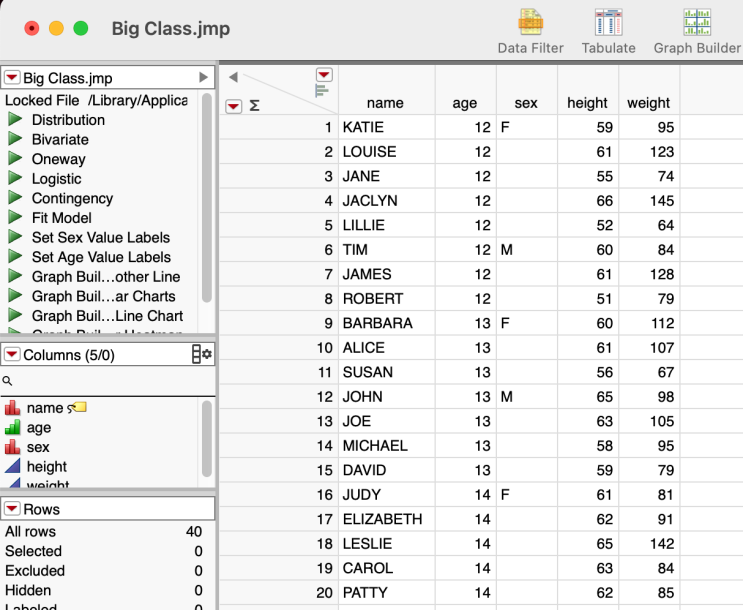
Task: Open columns red triangle in table header corner
Action: click(x=324, y=74)
